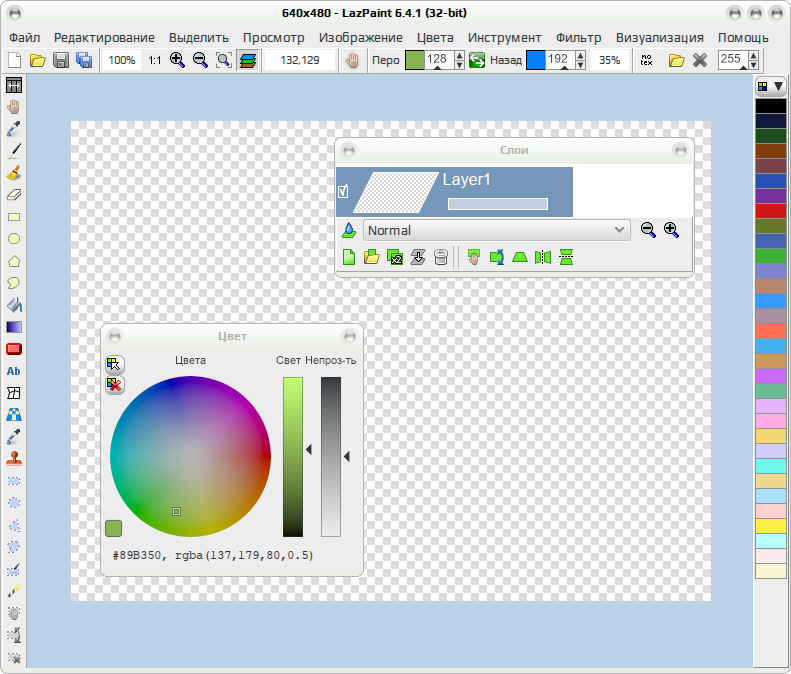Open the Визуализация menu

659,38
